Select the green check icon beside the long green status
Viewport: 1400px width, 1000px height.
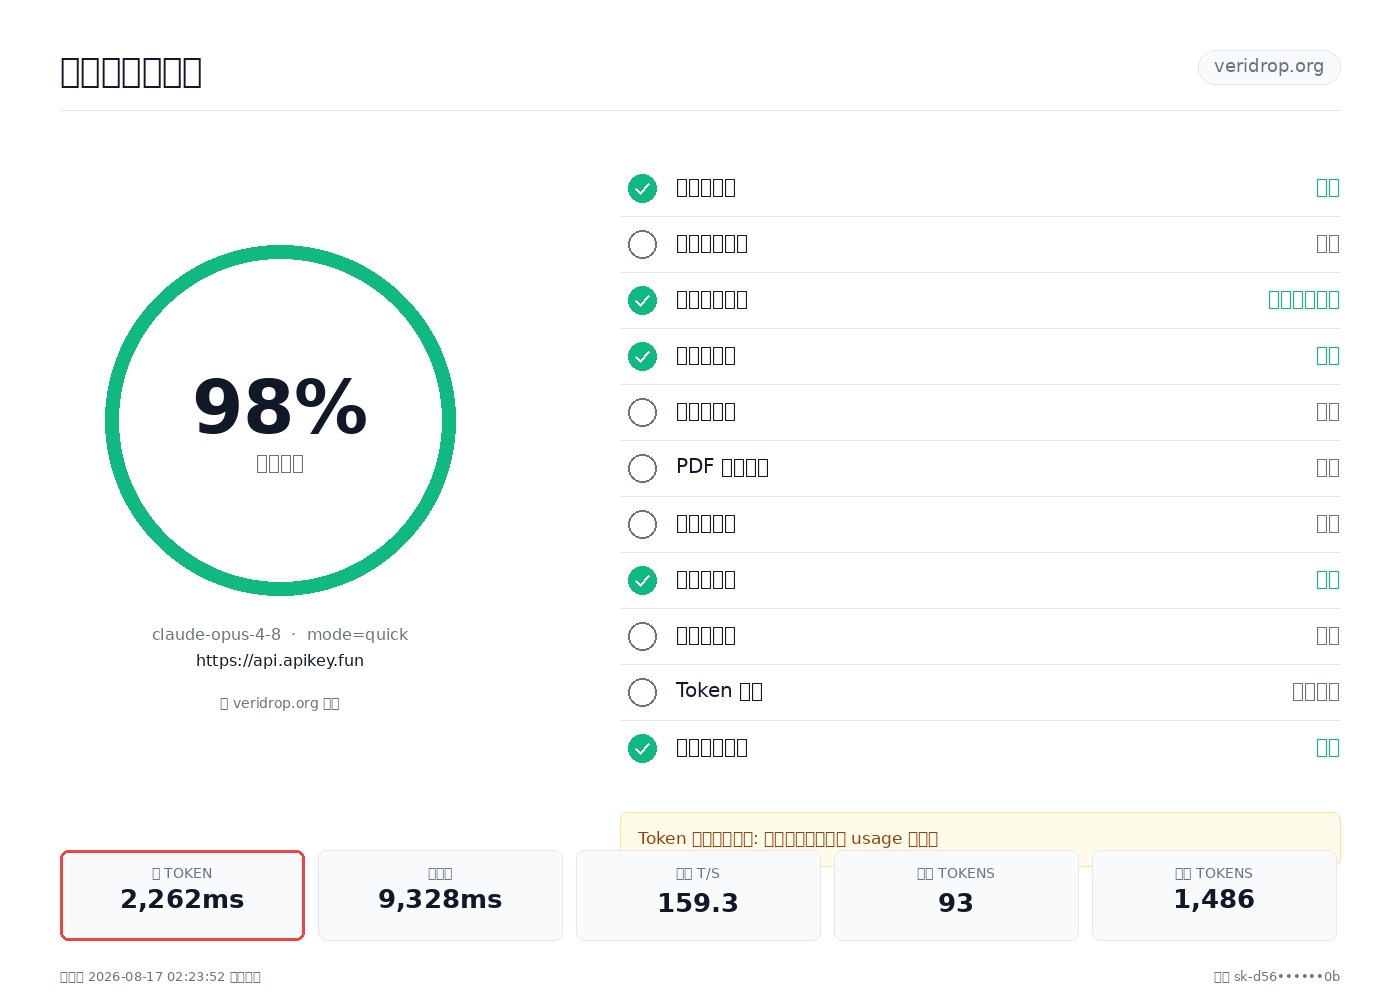[642, 300]
